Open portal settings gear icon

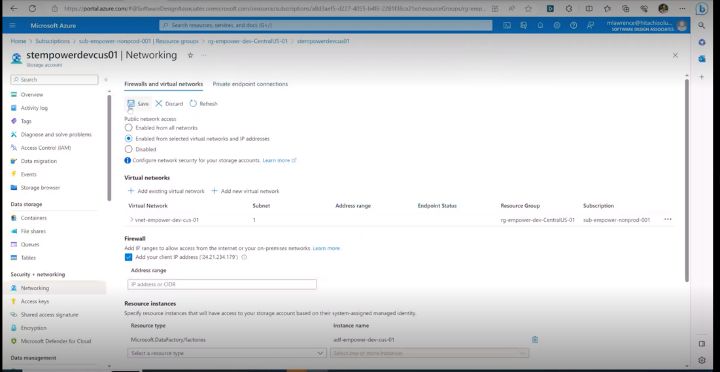coord(557,26)
